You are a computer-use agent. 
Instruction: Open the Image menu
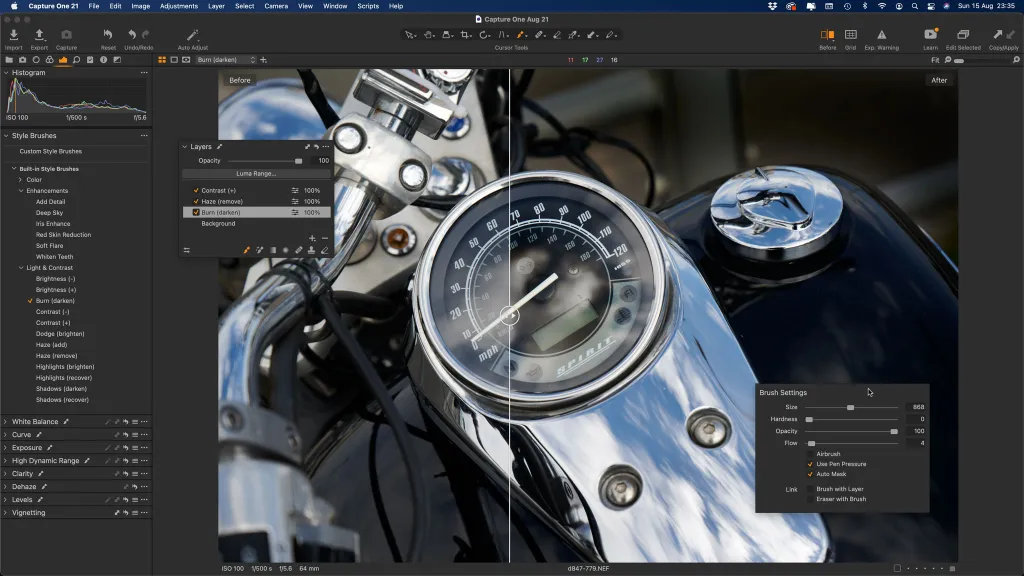[140, 6]
